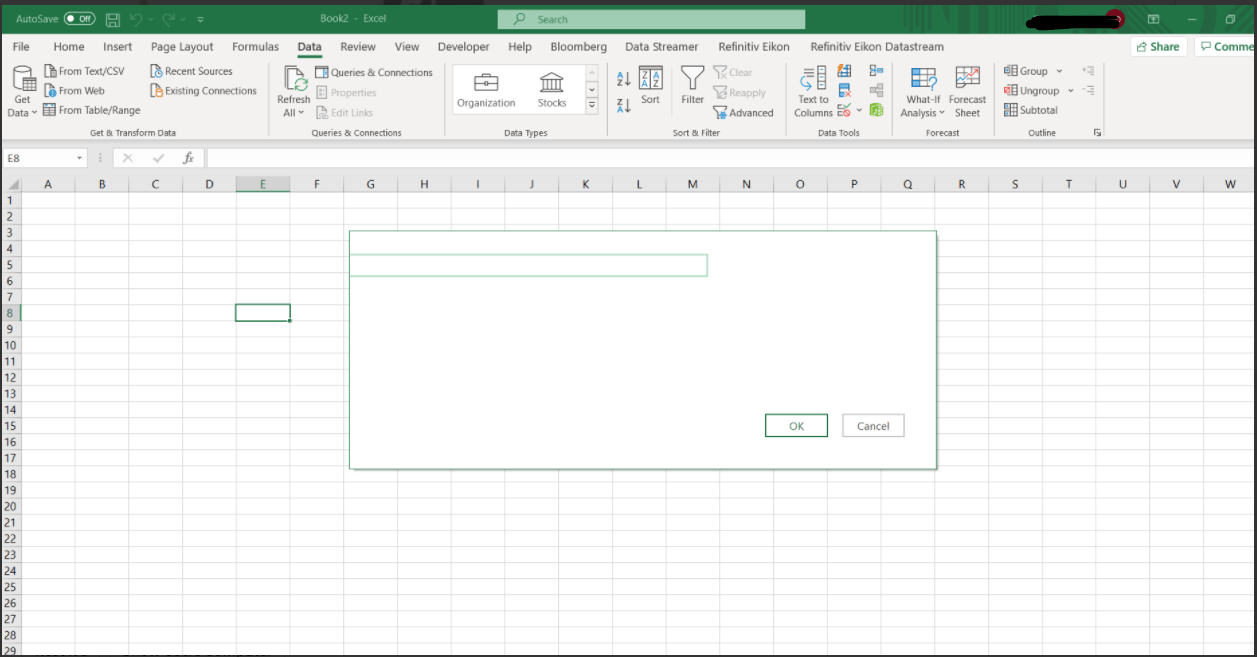The width and height of the screenshot is (1257, 657).
Task: Open the File tab
Action: pos(21,47)
